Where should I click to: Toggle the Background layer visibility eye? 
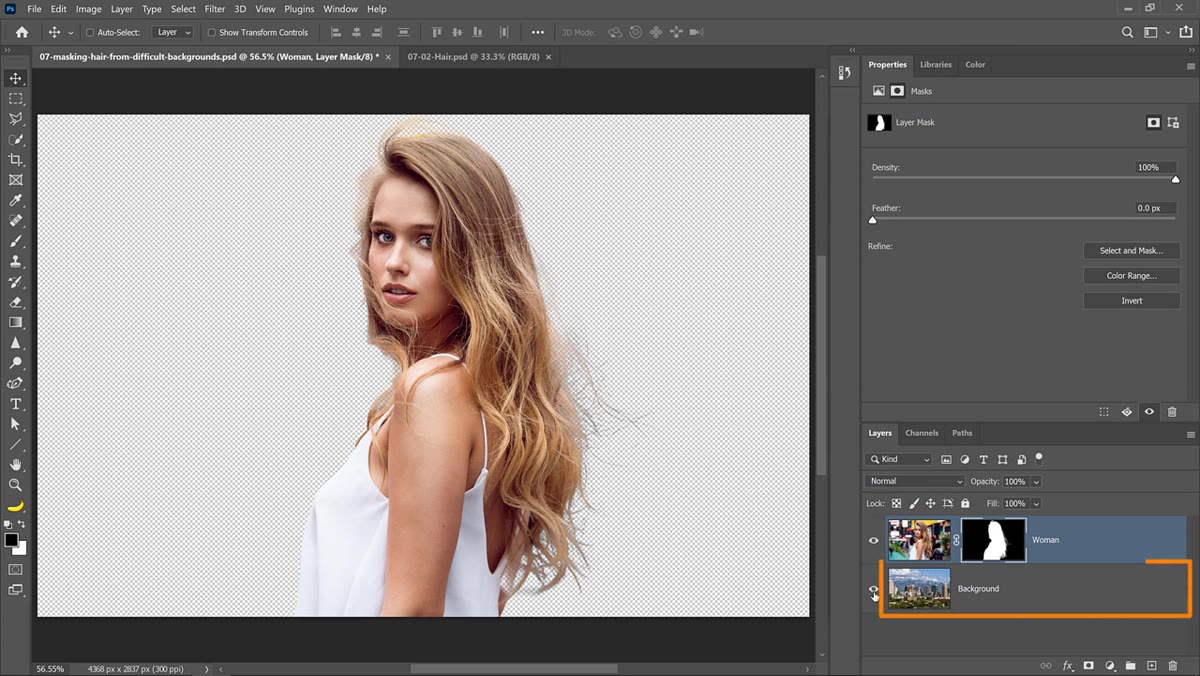click(873, 589)
